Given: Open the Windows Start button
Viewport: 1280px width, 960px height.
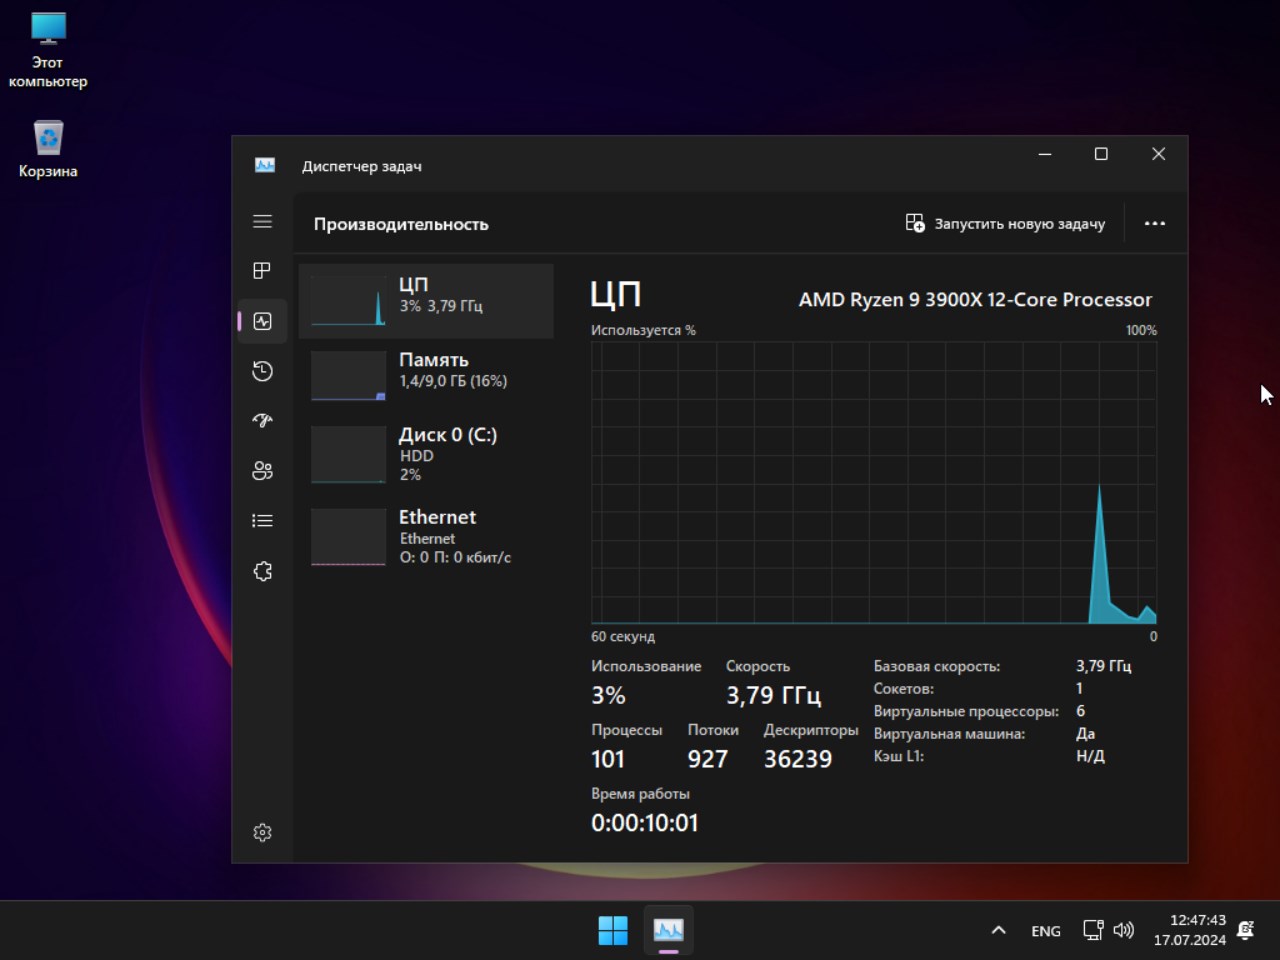Looking at the screenshot, I should pos(613,930).
